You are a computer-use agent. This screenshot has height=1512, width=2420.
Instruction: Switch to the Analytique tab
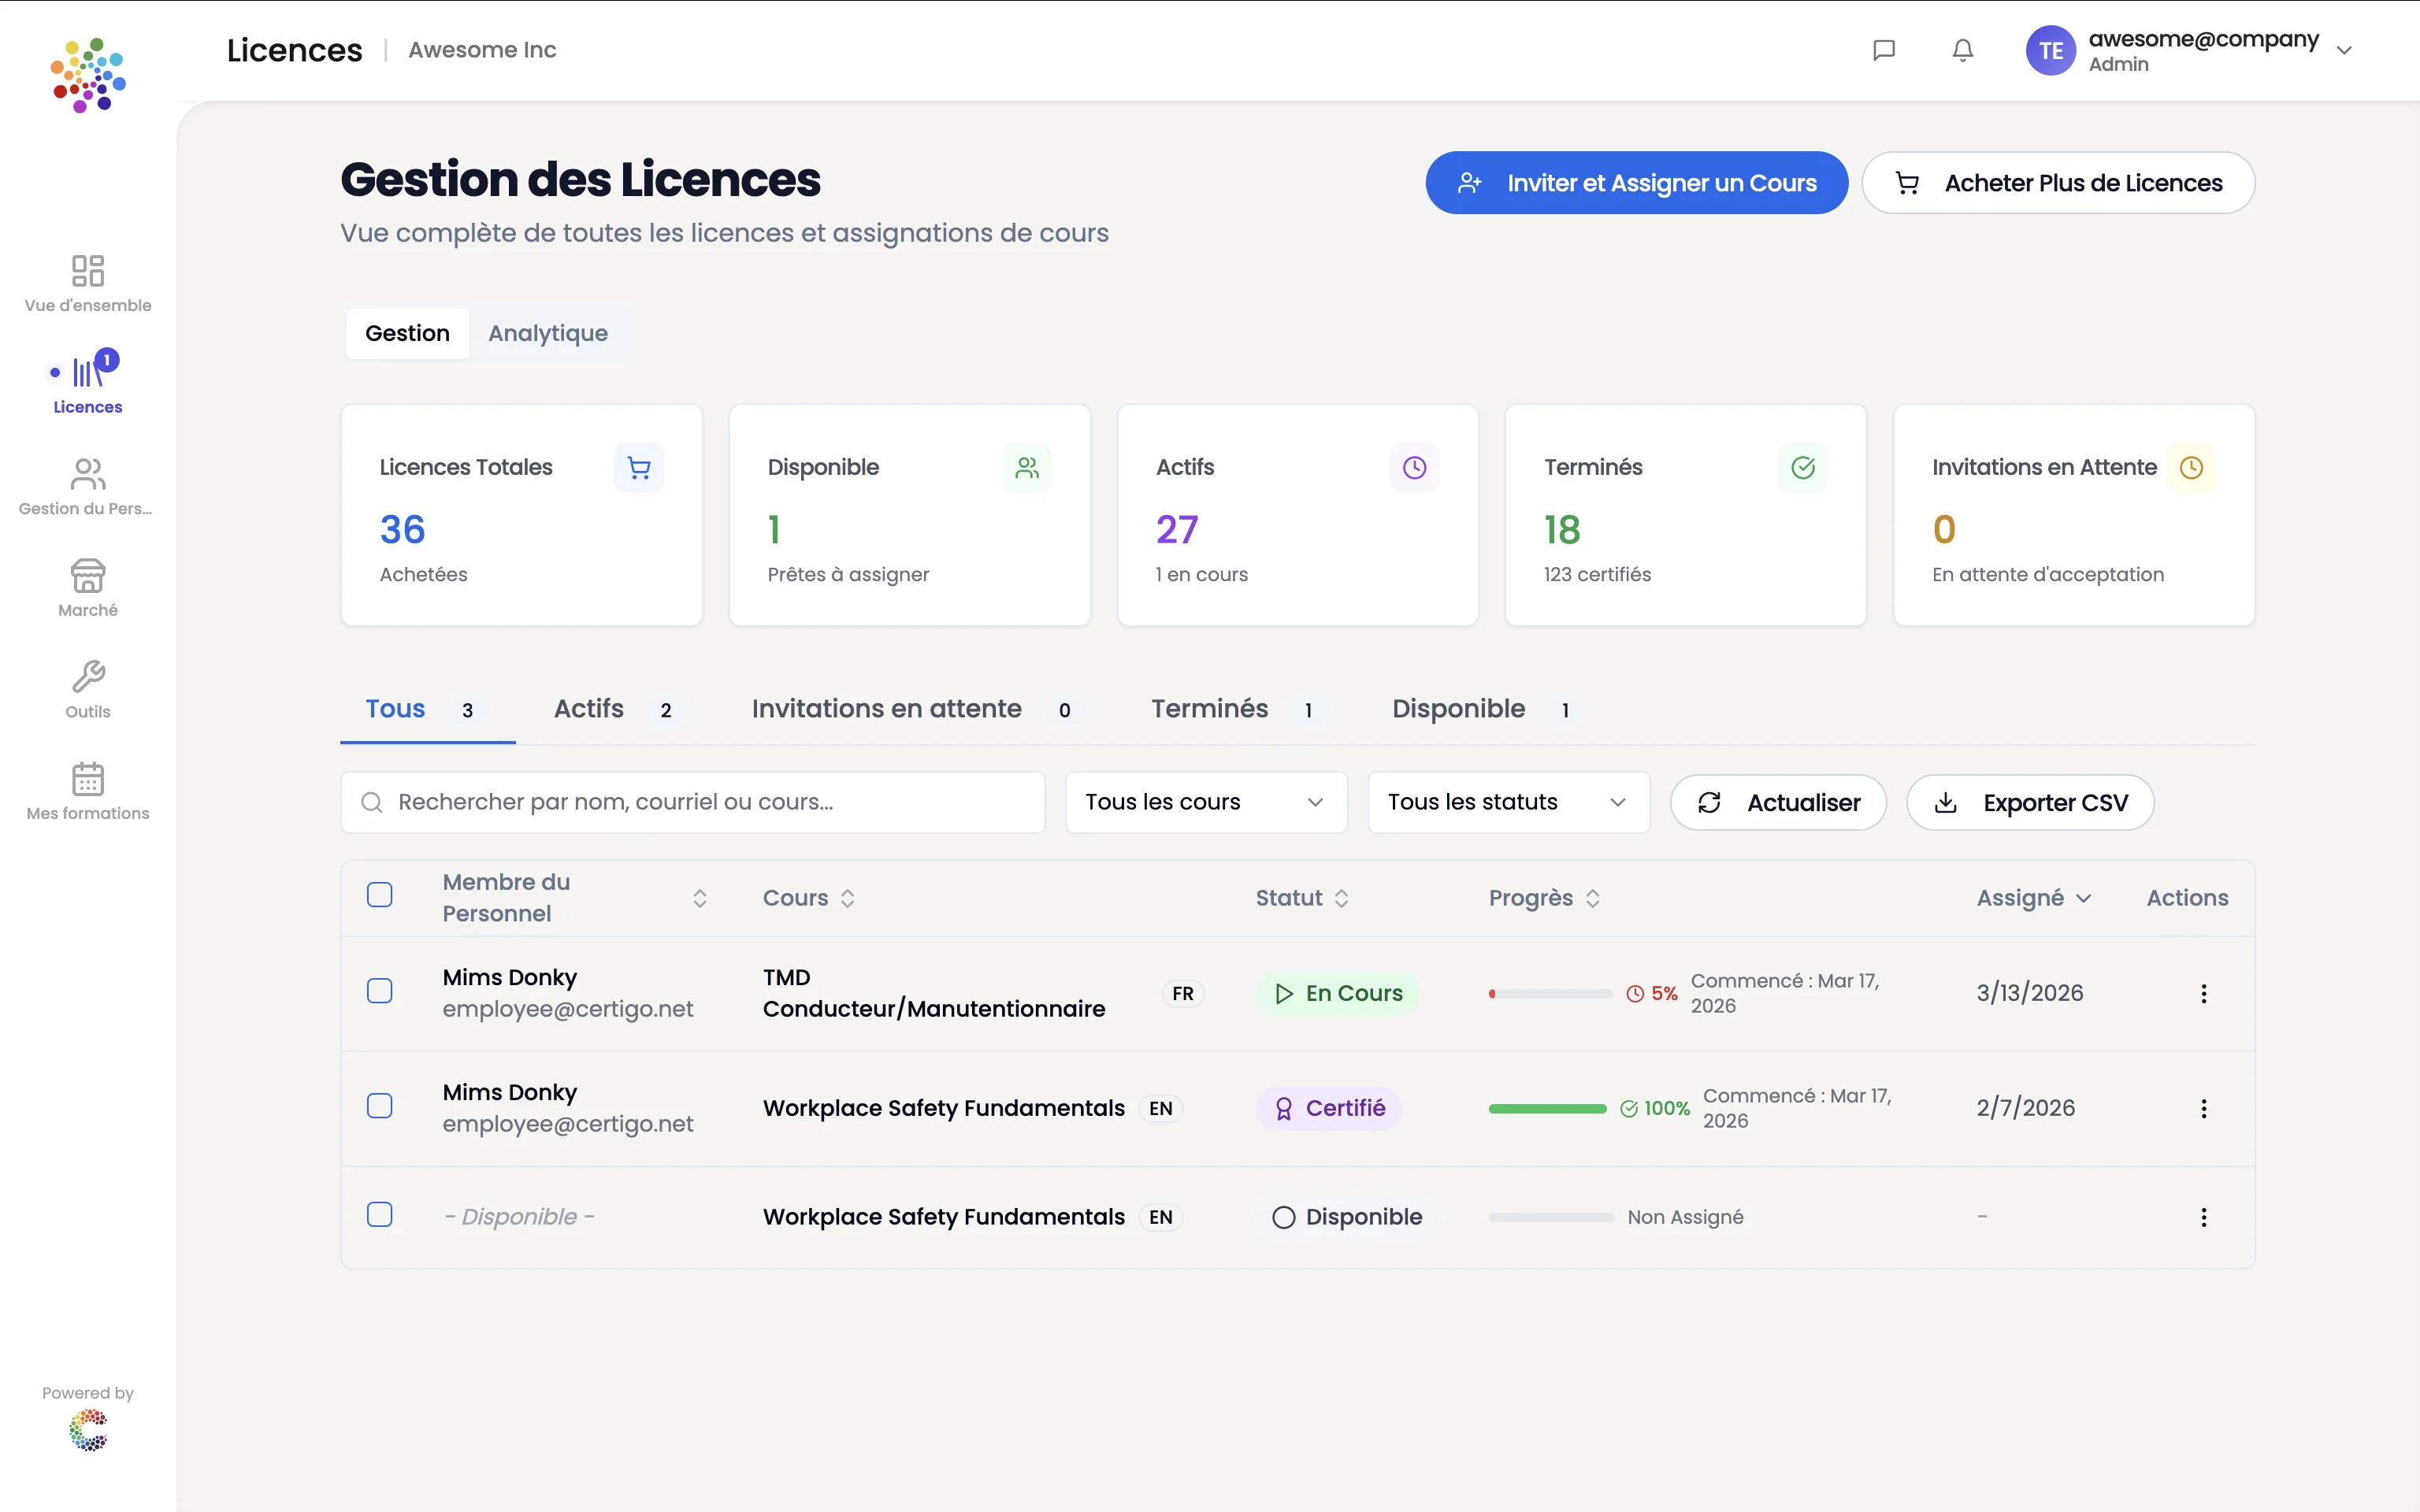(547, 333)
